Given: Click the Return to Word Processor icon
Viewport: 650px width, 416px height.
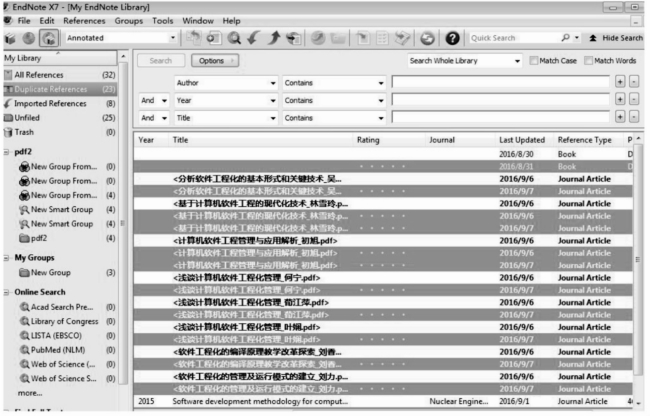Looking at the screenshot, I should click(402, 38).
